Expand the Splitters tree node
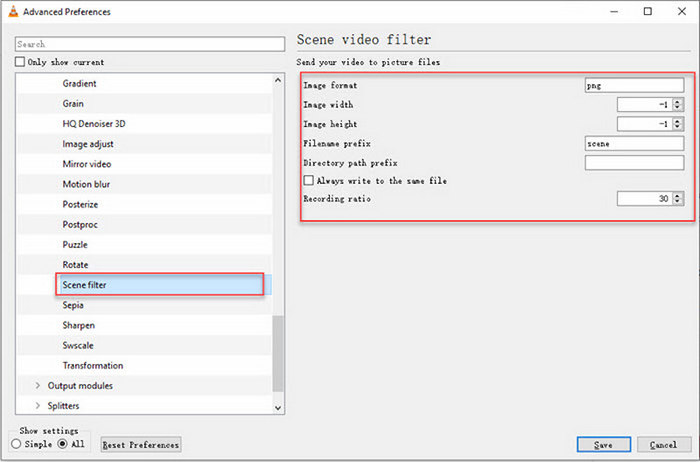The image size is (700, 462). (x=38, y=406)
